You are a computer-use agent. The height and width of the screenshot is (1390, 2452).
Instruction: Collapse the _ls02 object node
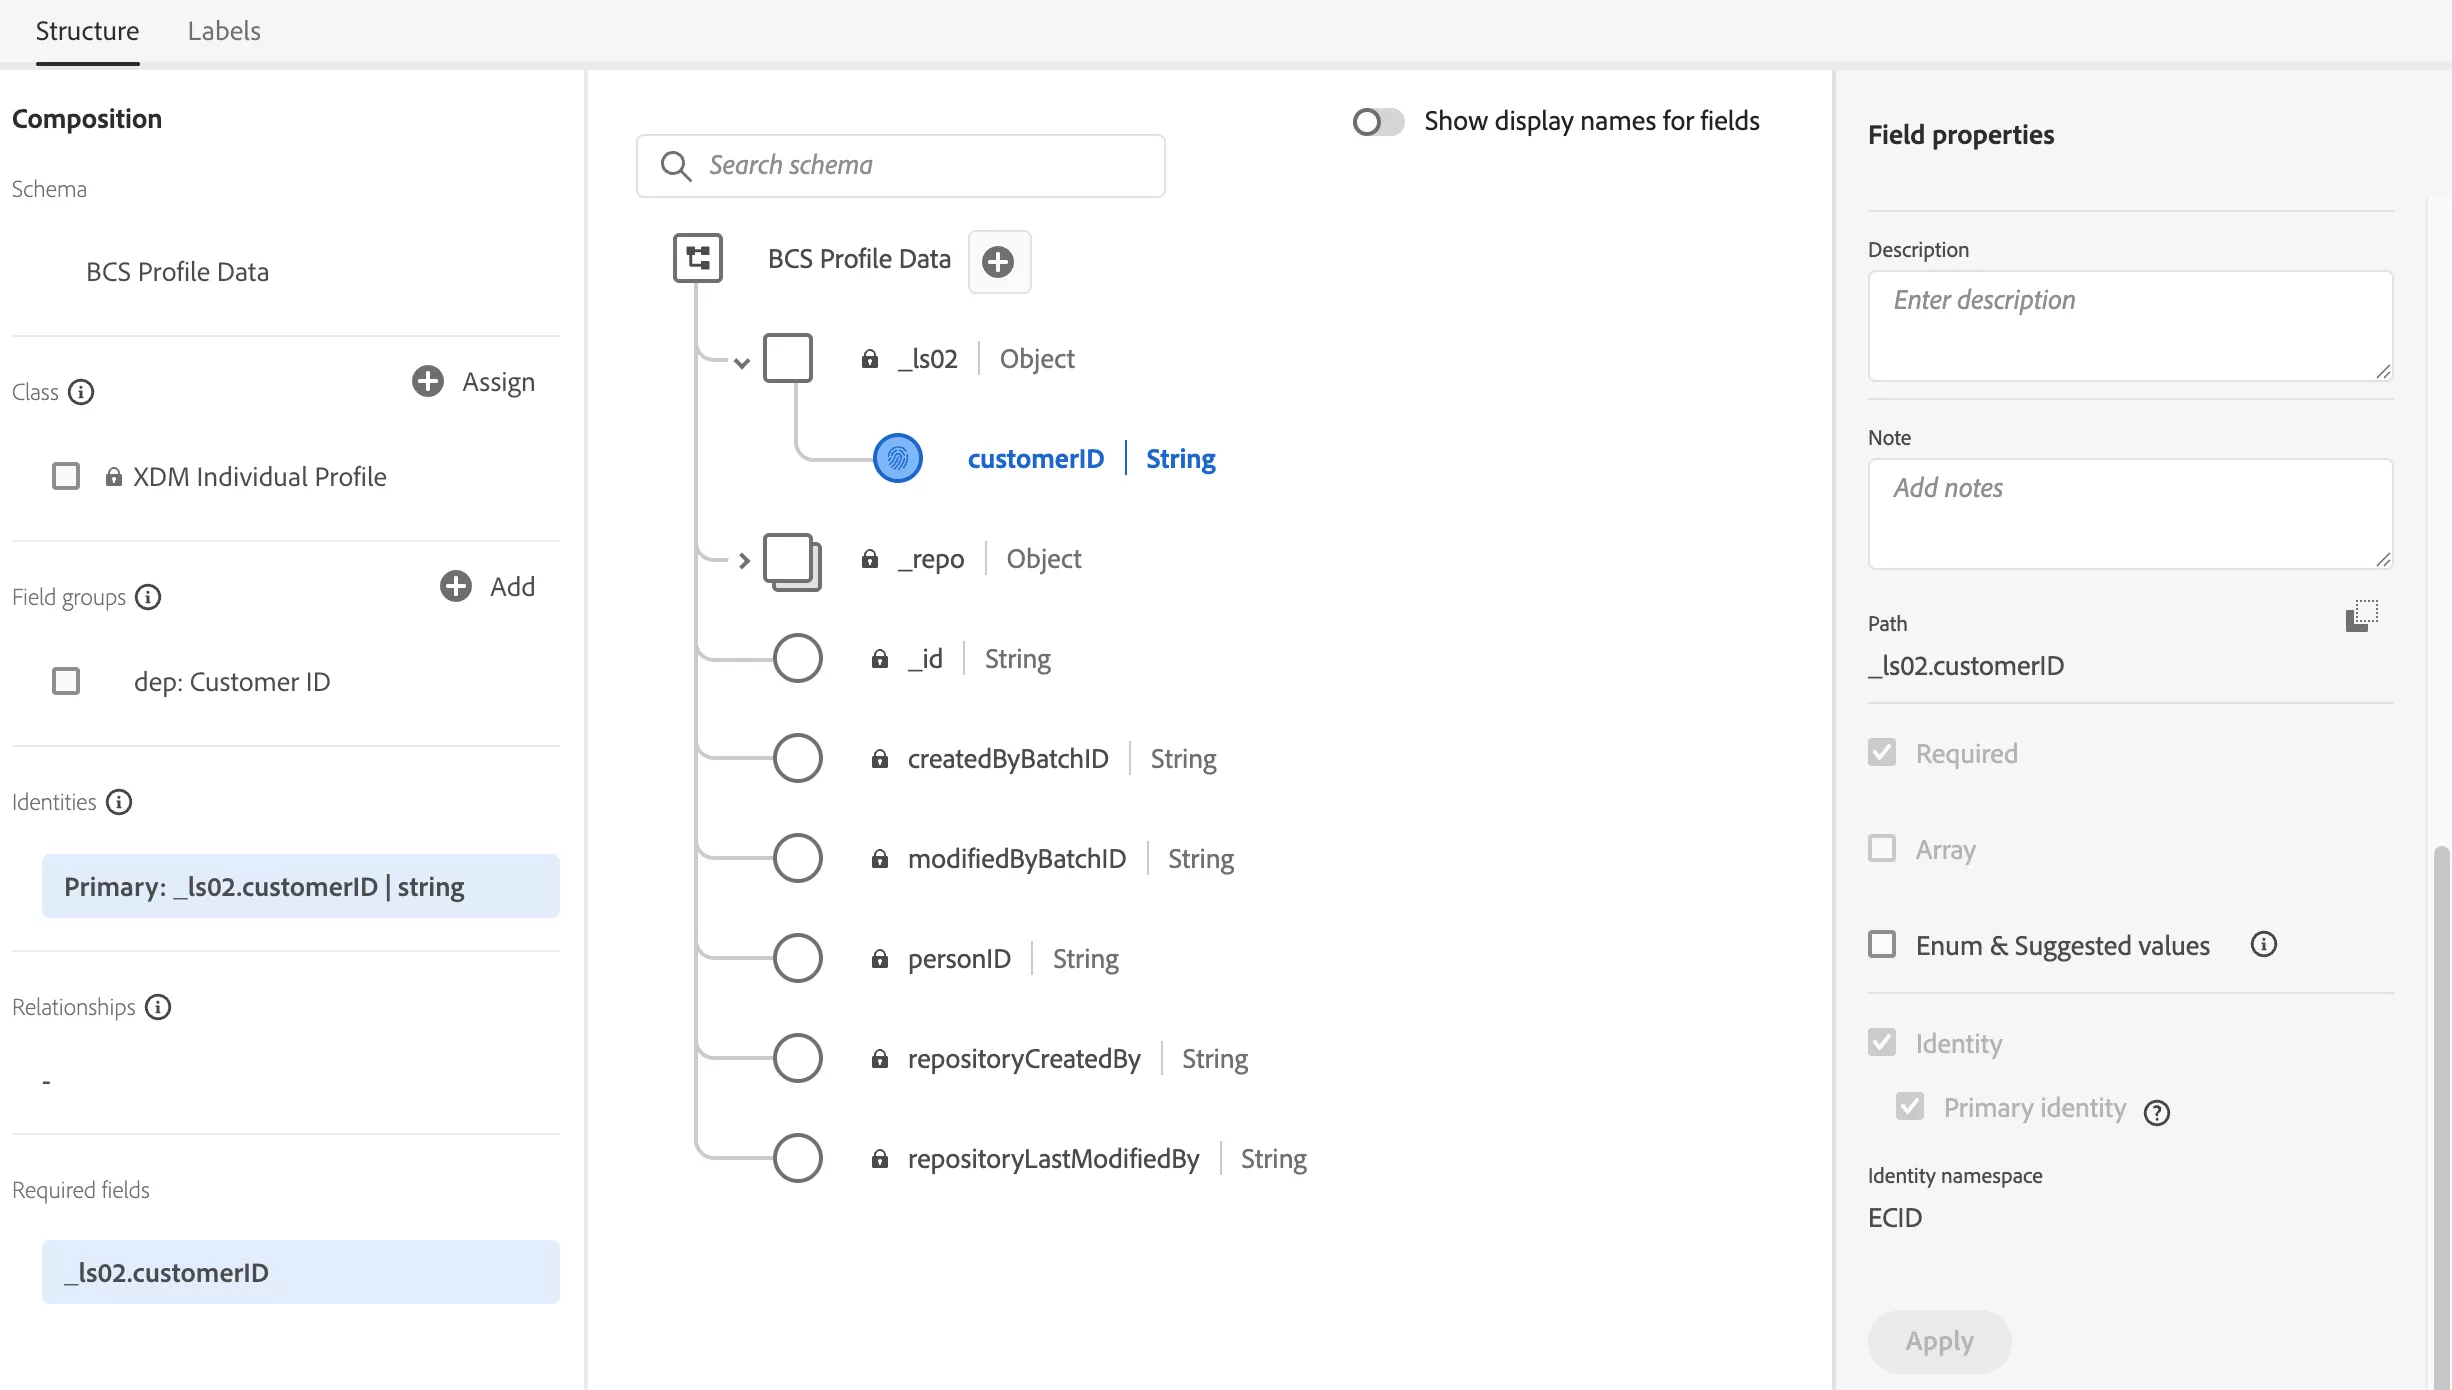741,362
